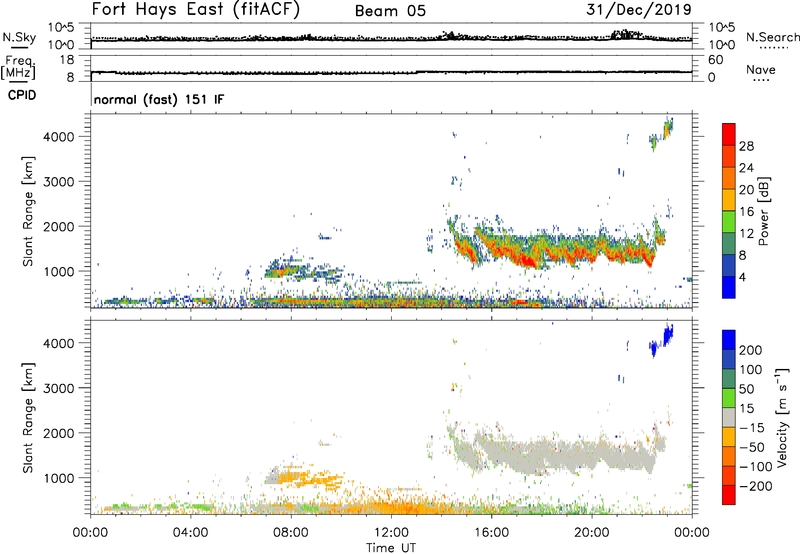The height and width of the screenshot is (554, 800).
Task: Click the blue top of velocity color bar
Action: tap(729, 340)
